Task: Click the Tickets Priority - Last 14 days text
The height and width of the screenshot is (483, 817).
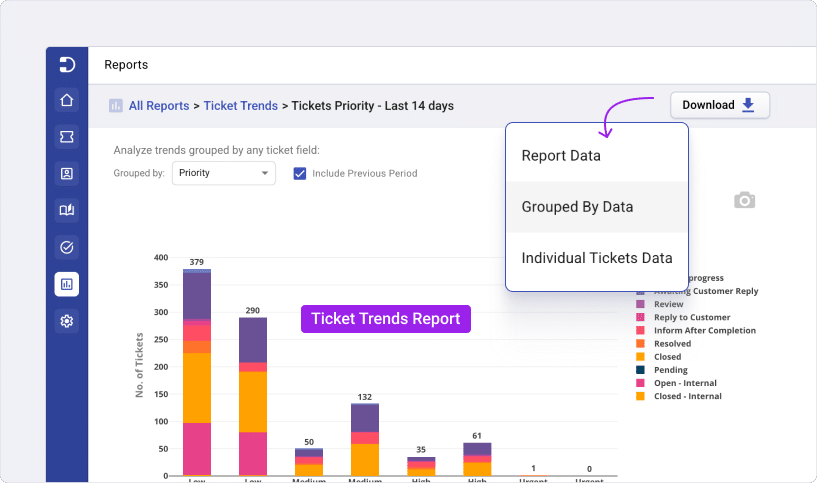Action: click(x=373, y=106)
